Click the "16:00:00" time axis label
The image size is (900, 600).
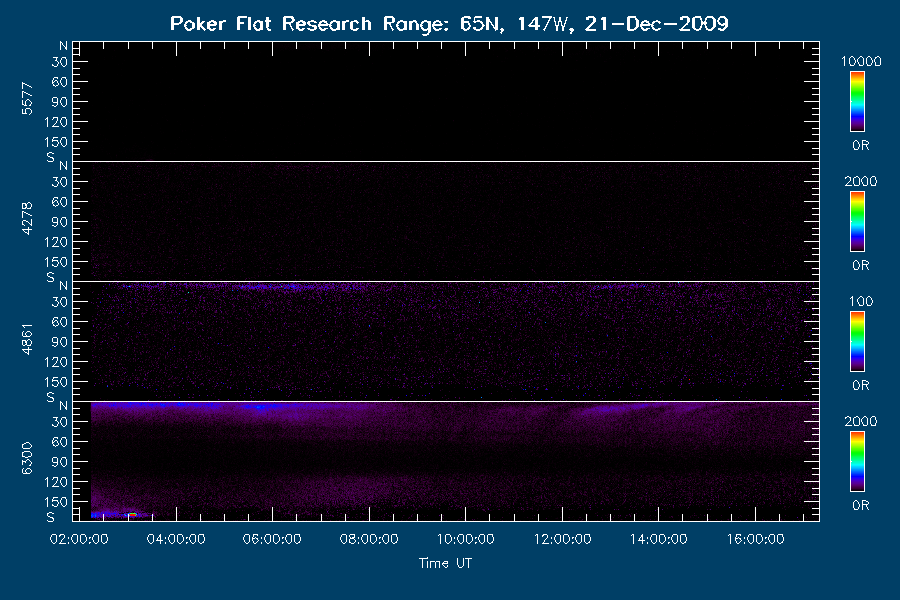[x=755, y=539]
